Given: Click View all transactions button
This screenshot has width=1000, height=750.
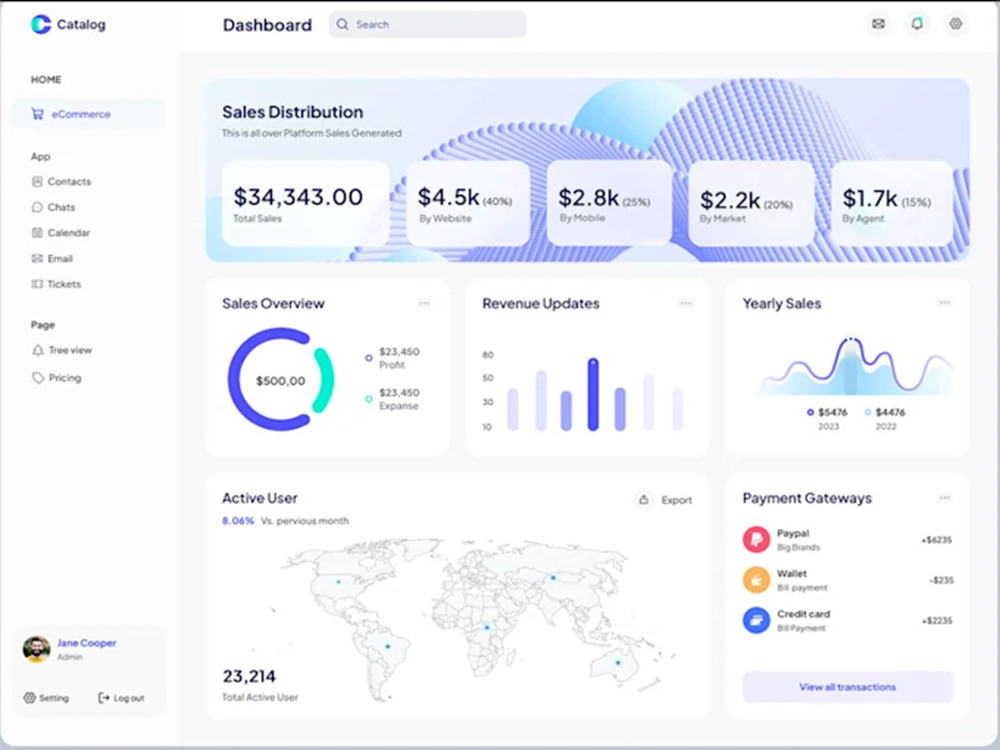Looking at the screenshot, I should (x=848, y=687).
